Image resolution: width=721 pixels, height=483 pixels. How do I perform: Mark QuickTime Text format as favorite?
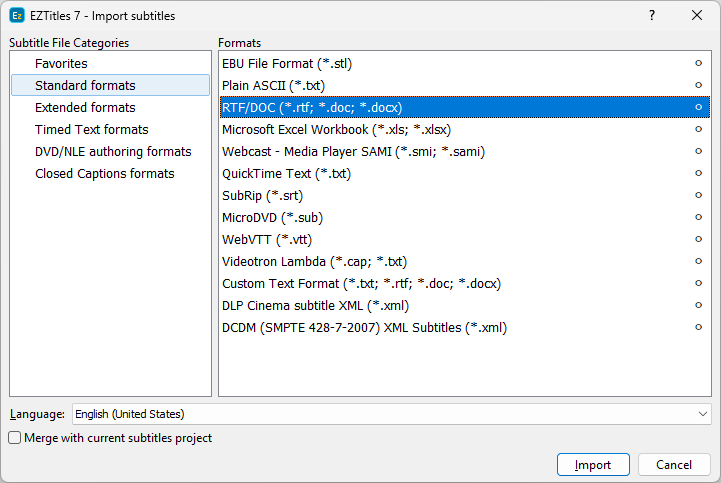coord(698,173)
